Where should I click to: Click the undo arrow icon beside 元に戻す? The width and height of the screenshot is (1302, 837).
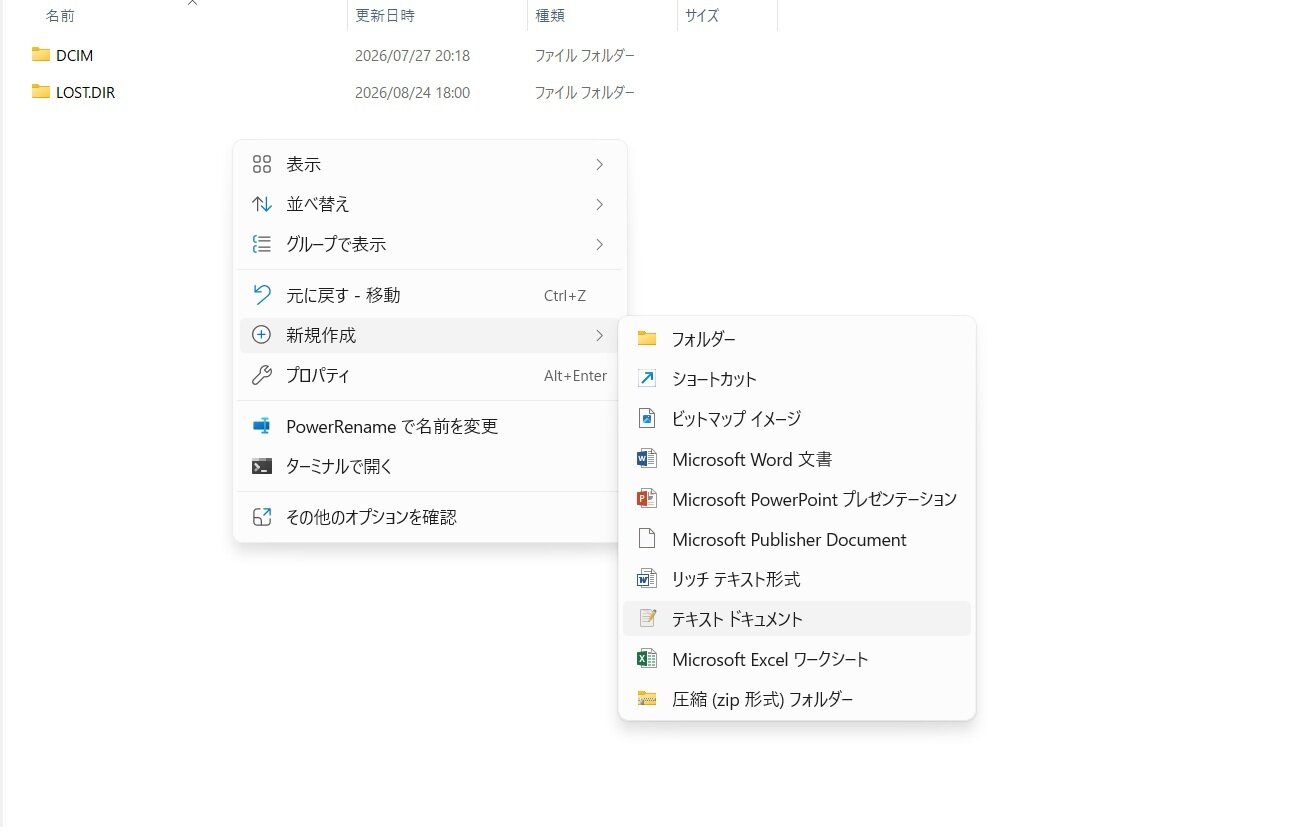pos(262,295)
